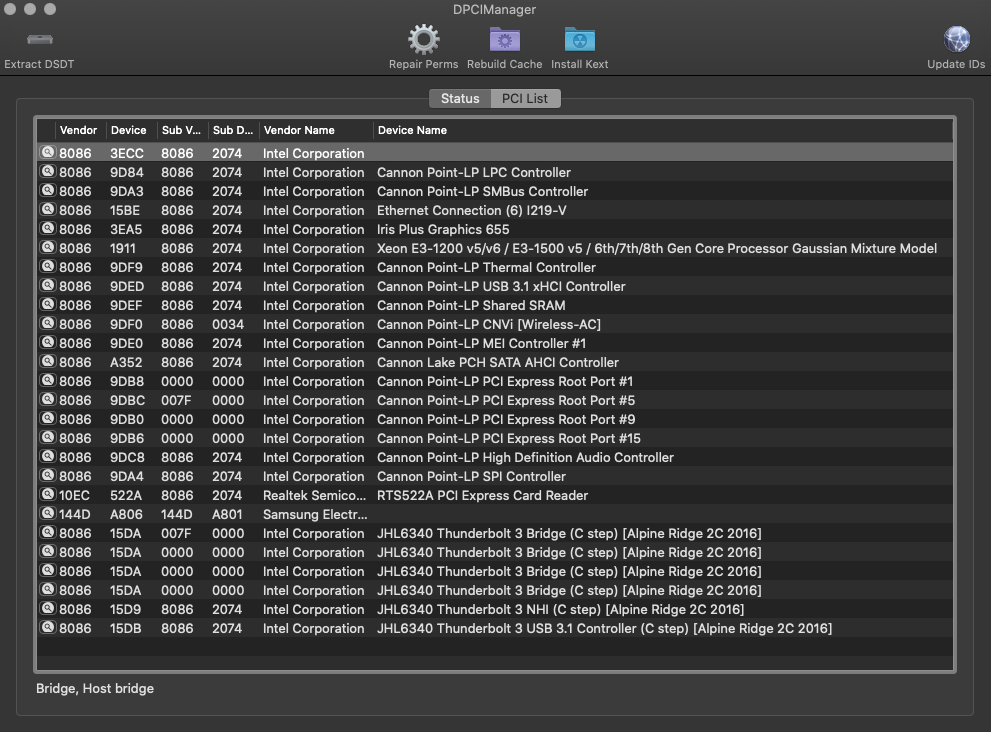
Task: Select the PCI List tab
Action: 525,99
